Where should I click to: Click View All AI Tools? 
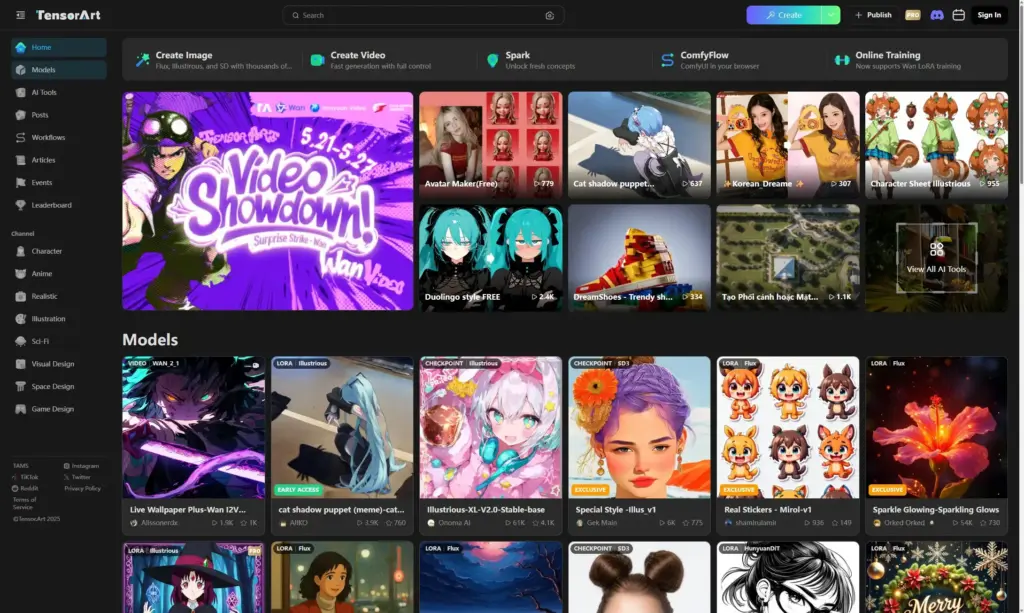936,258
